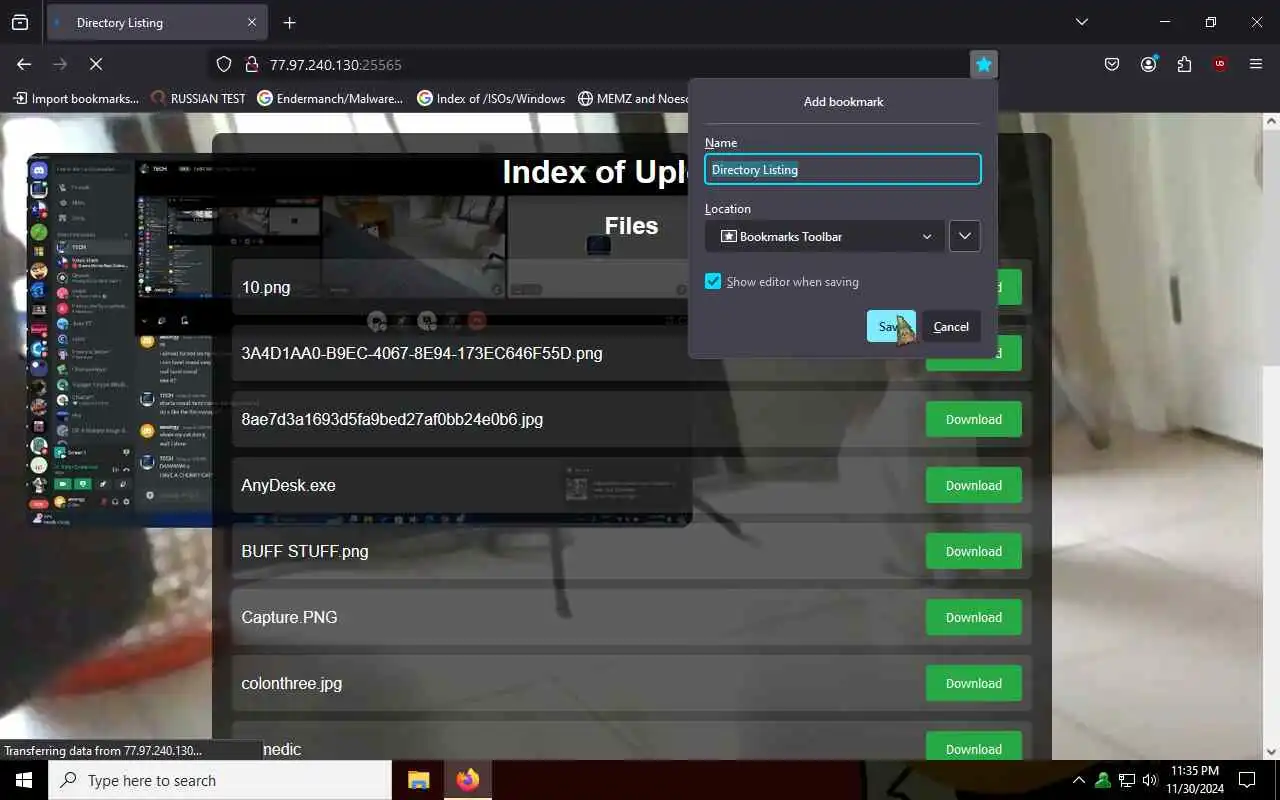Download BUFF STUFF.png
1280x800 pixels.
(x=974, y=551)
